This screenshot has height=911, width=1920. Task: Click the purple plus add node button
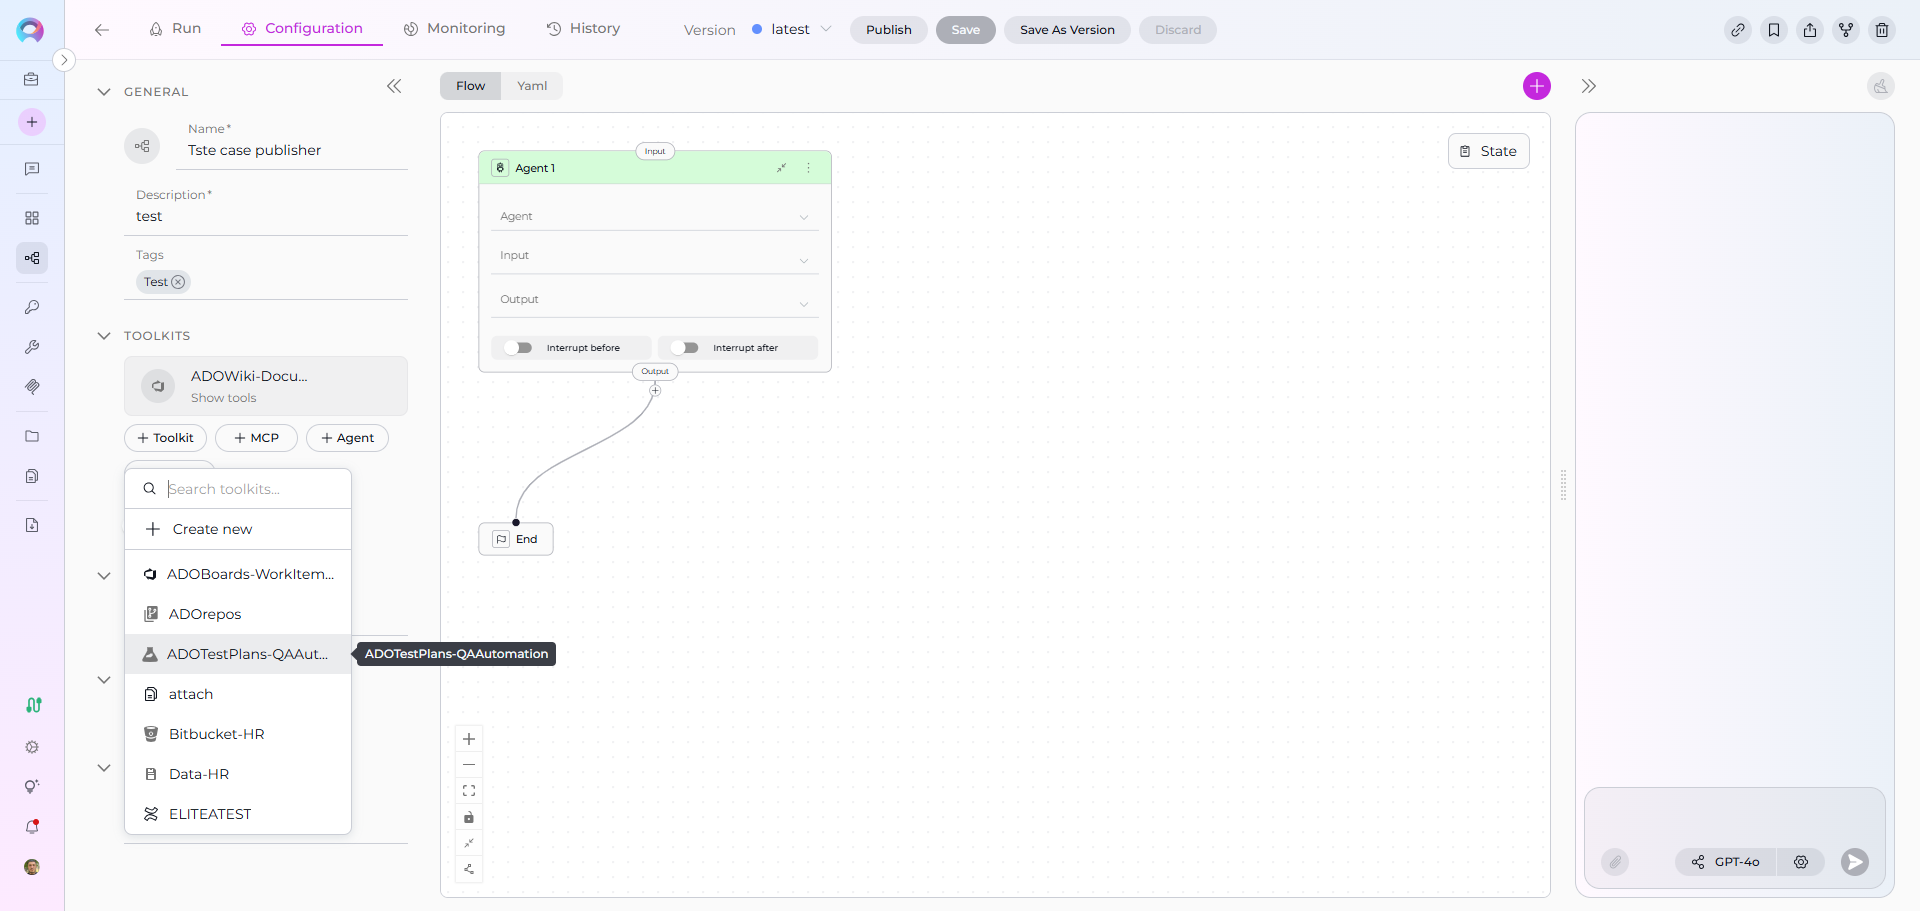(x=1536, y=86)
